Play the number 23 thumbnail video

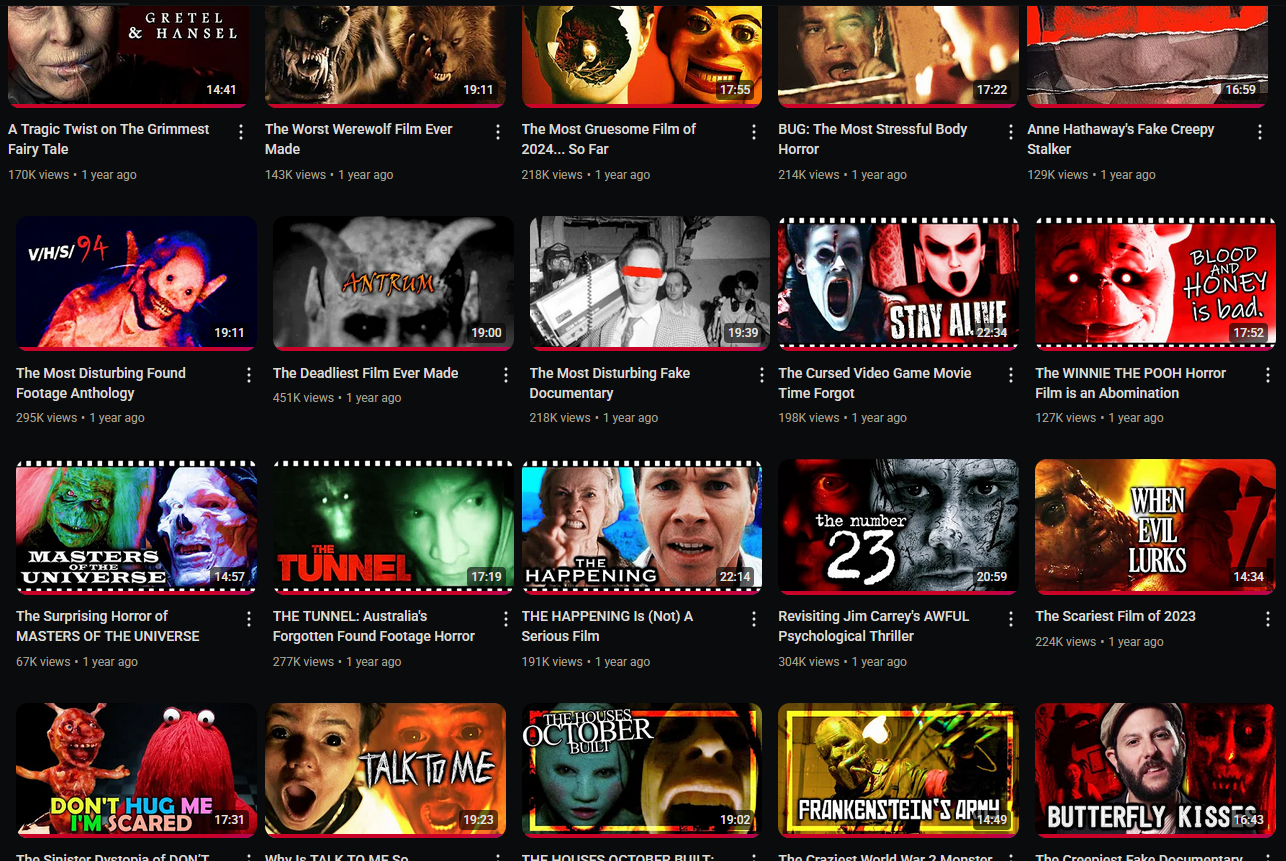[x=899, y=526]
